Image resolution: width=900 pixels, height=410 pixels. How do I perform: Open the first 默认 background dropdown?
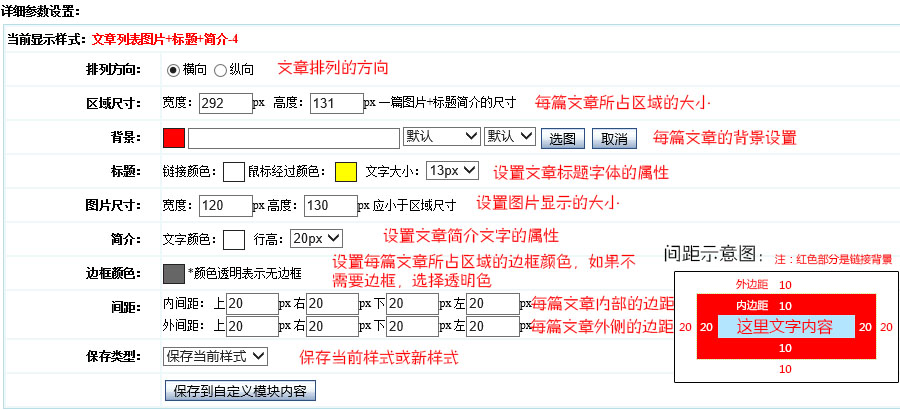click(439, 137)
